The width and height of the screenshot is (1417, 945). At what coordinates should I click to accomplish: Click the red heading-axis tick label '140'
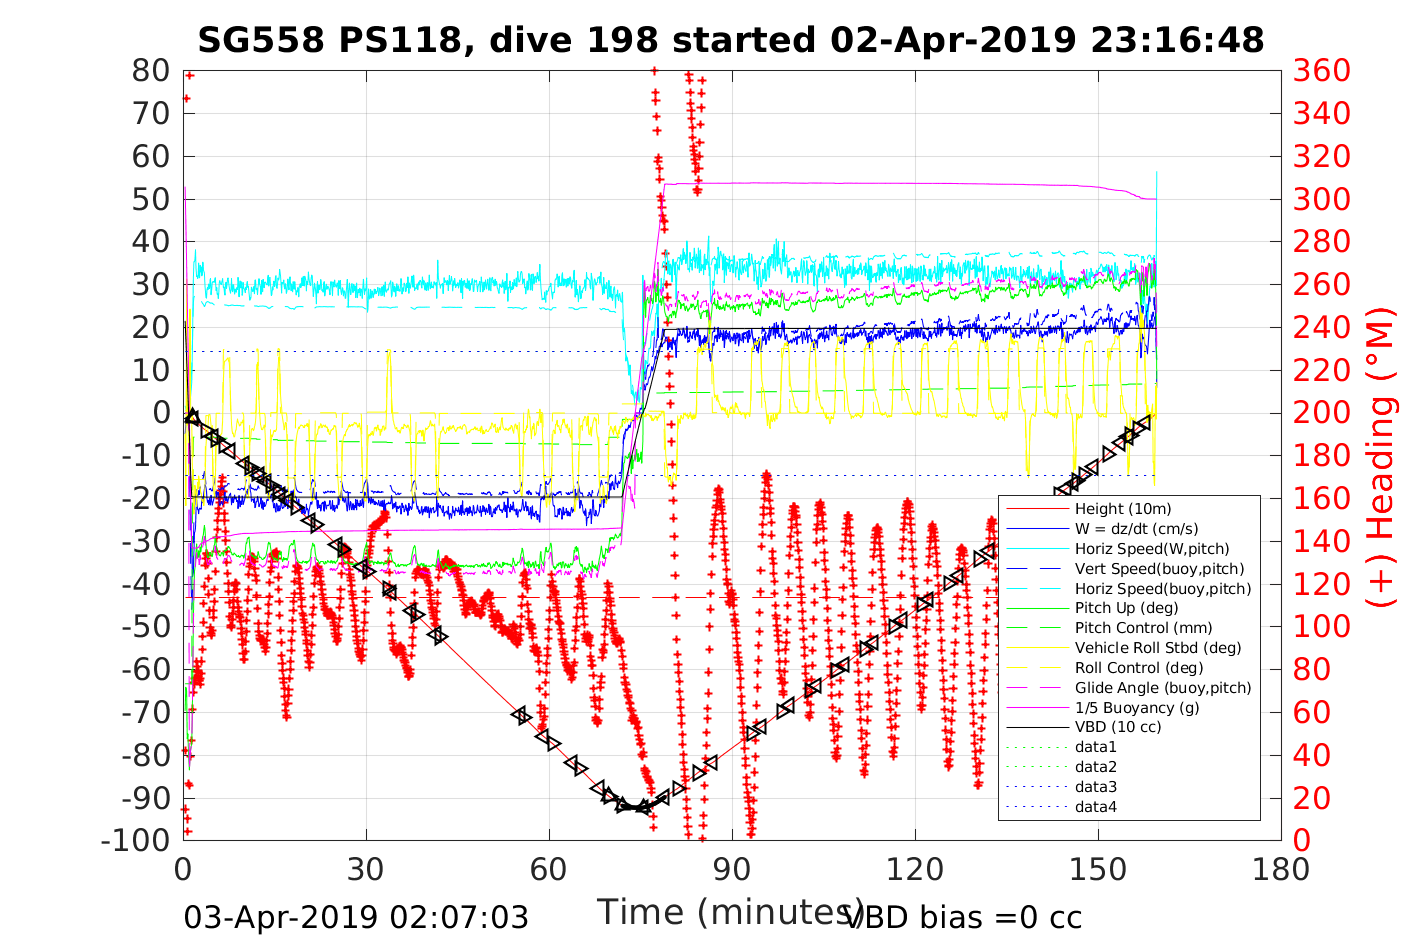point(1322,541)
